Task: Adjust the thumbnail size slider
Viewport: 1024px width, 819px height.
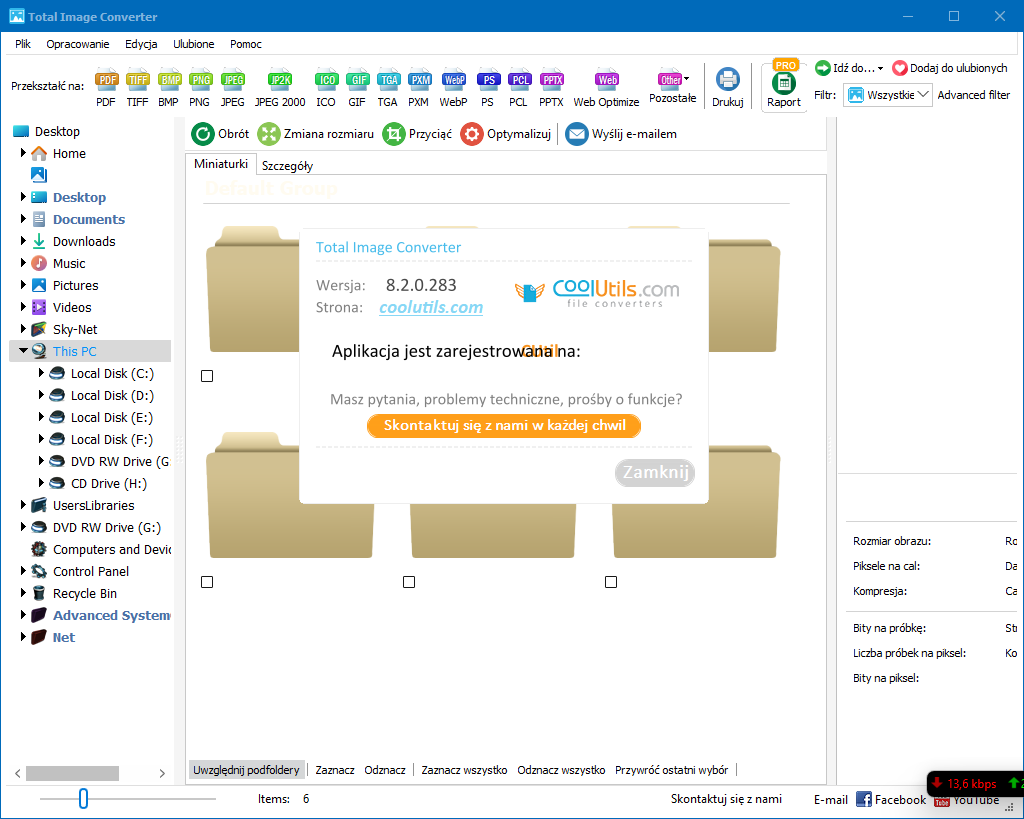Action: pos(83,798)
